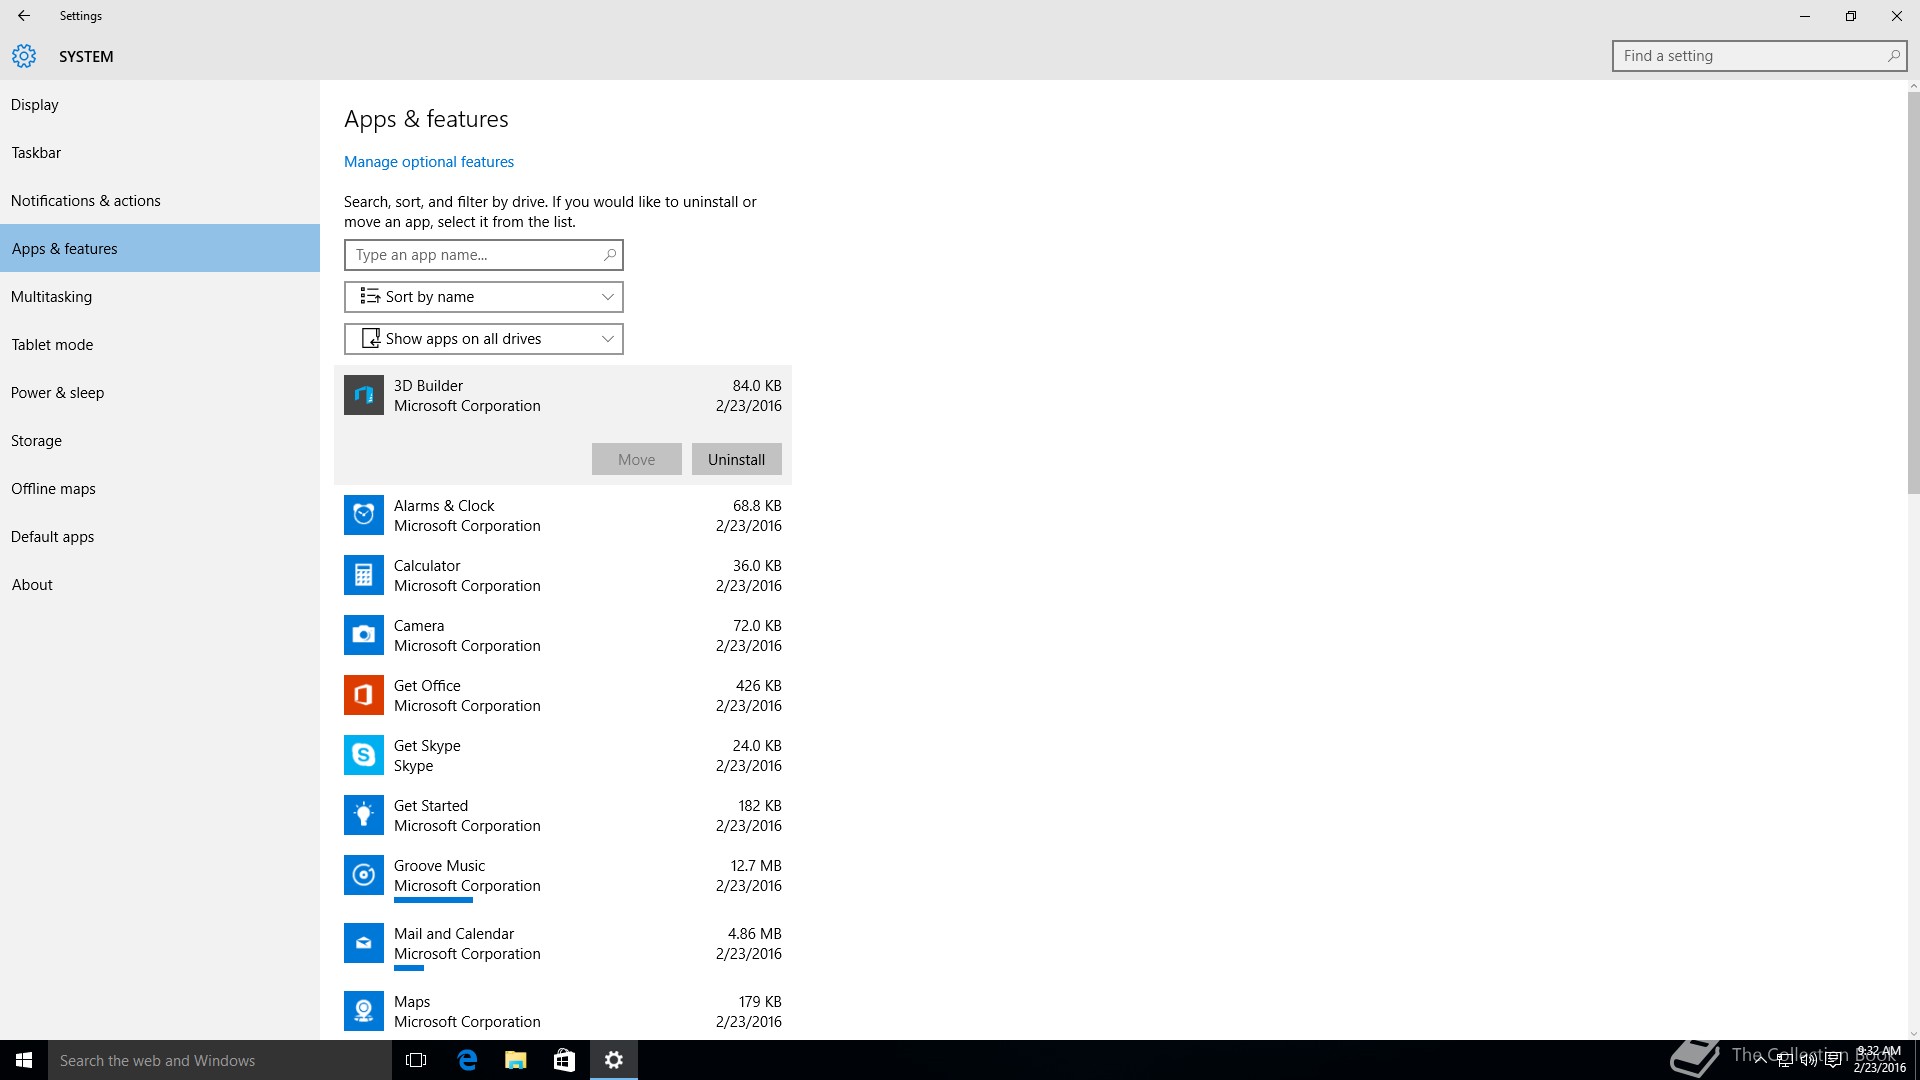Select the Camera name text
Image resolution: width=1920 pixels, height=1080 pixels.
pyautogui.click(x=419, y=626)
